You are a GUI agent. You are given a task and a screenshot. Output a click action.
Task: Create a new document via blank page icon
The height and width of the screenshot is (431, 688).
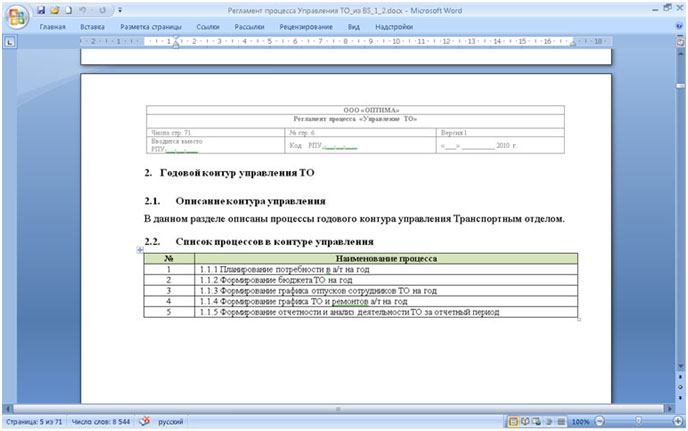click(67, 9)
